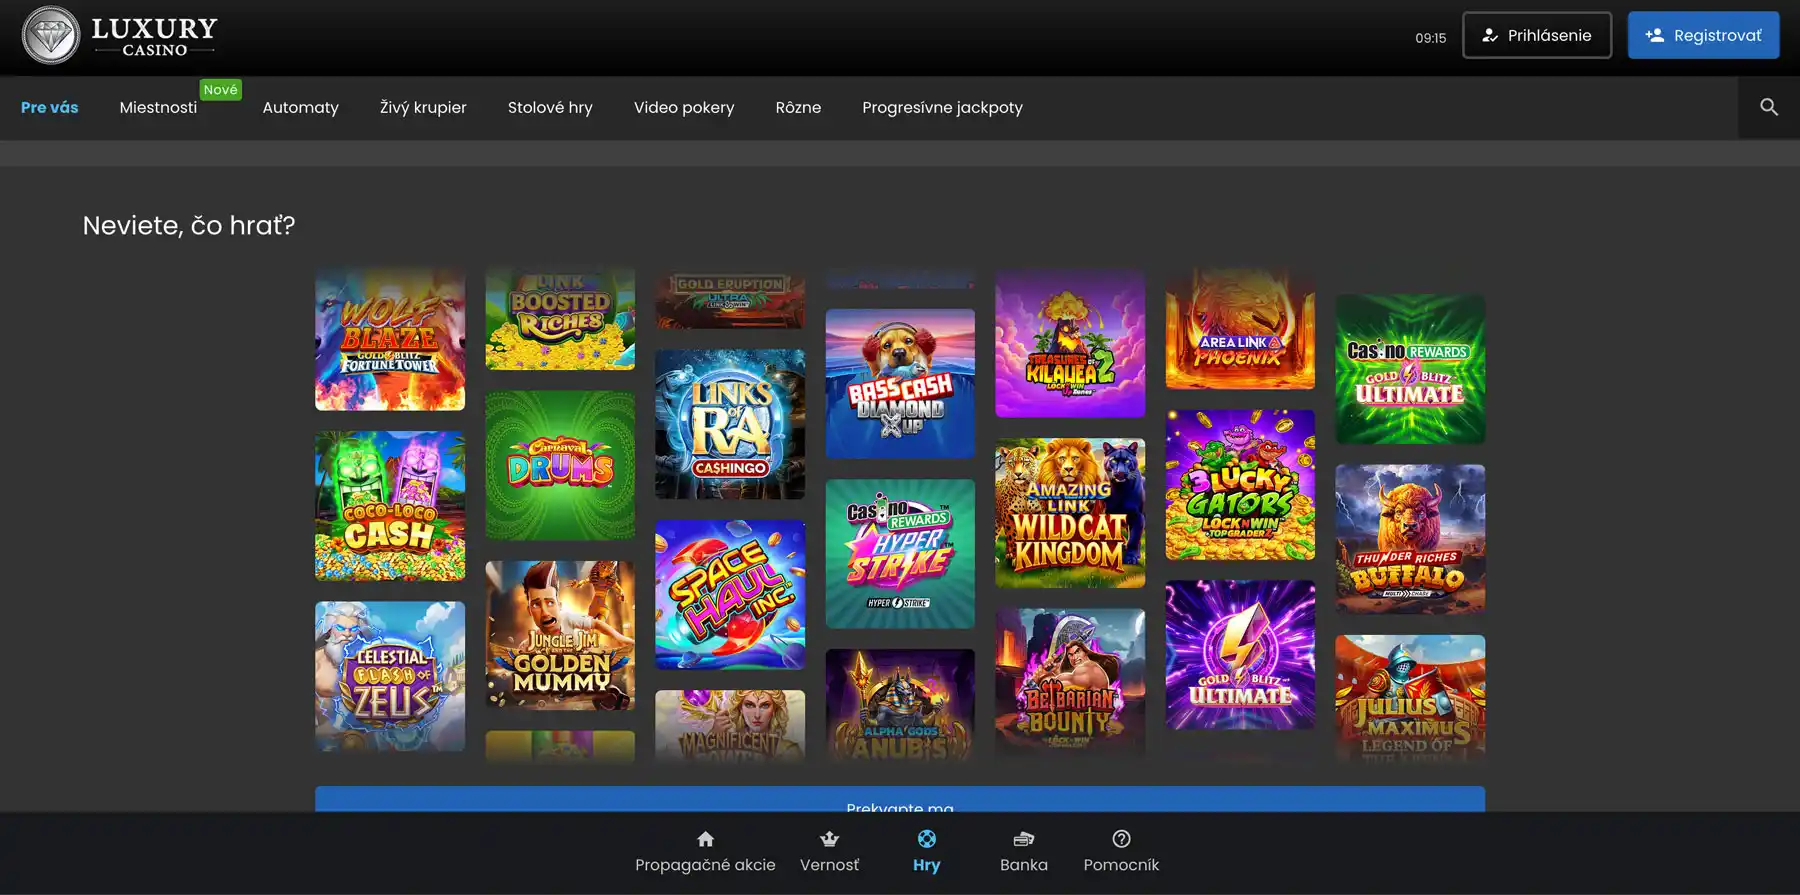Open Space Haul Inc. game
Image resolution: width=1800 pixels, height=895 pixels.
point(730,594)
